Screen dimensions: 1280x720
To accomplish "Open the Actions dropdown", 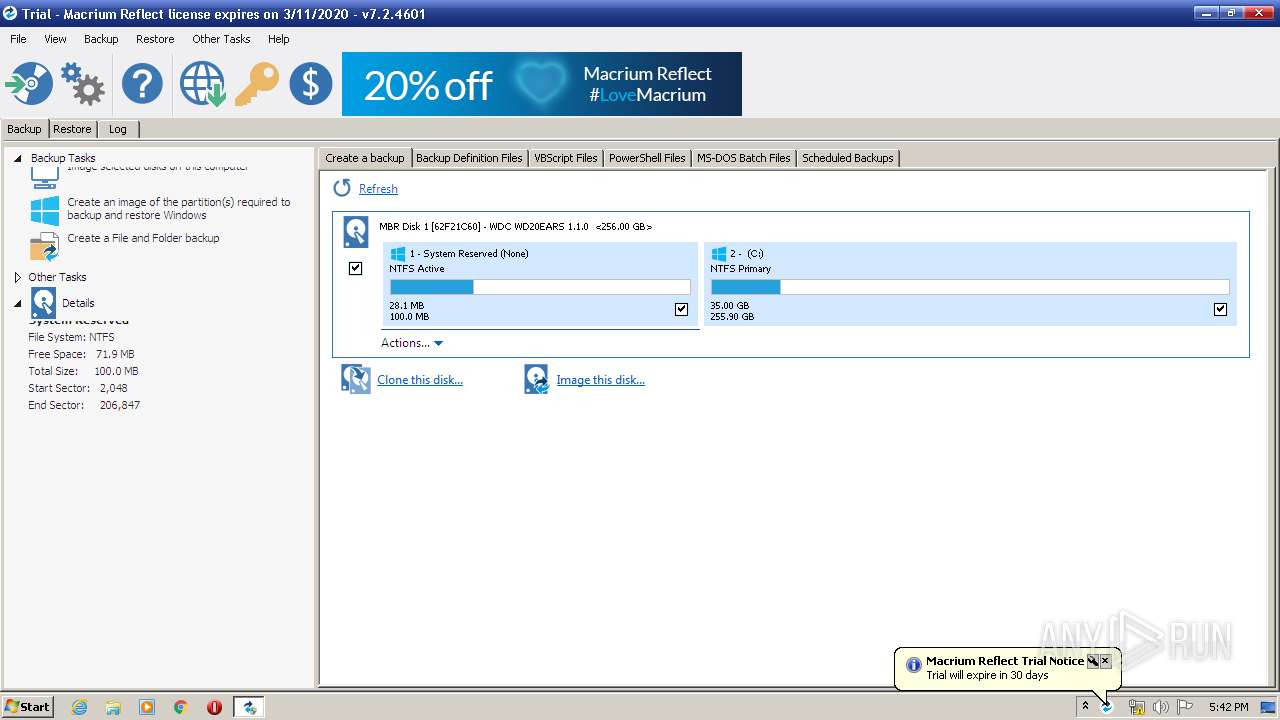I will coord(411,343).
